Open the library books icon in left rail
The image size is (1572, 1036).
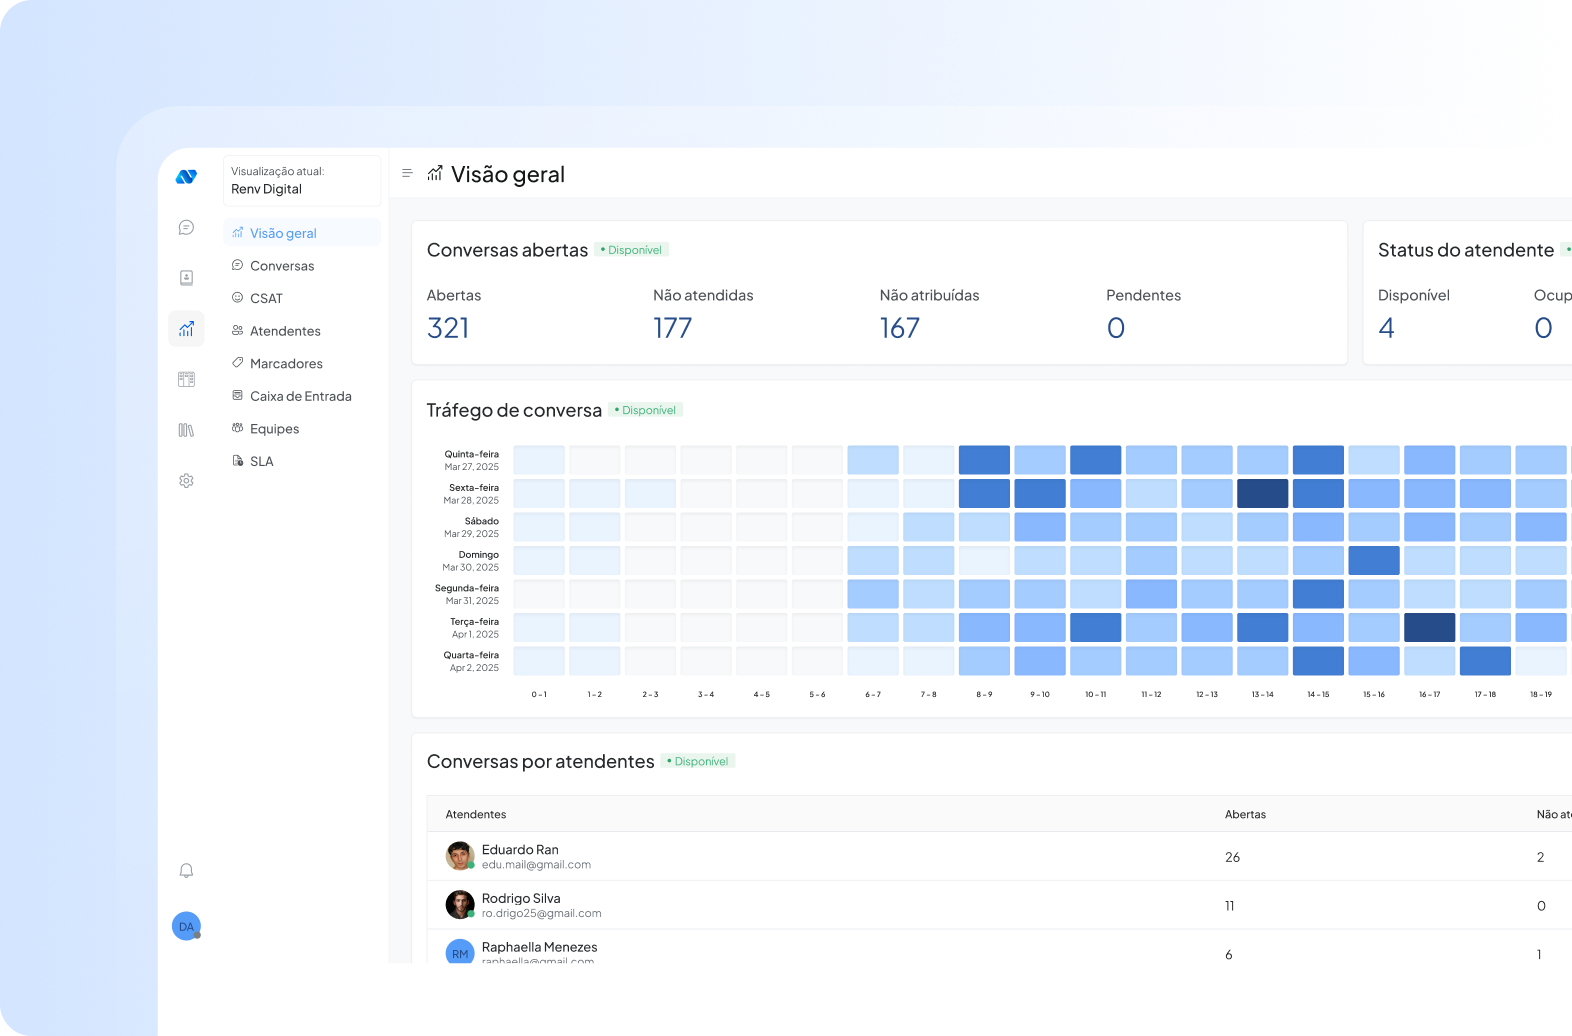click(x=186, y=430)
